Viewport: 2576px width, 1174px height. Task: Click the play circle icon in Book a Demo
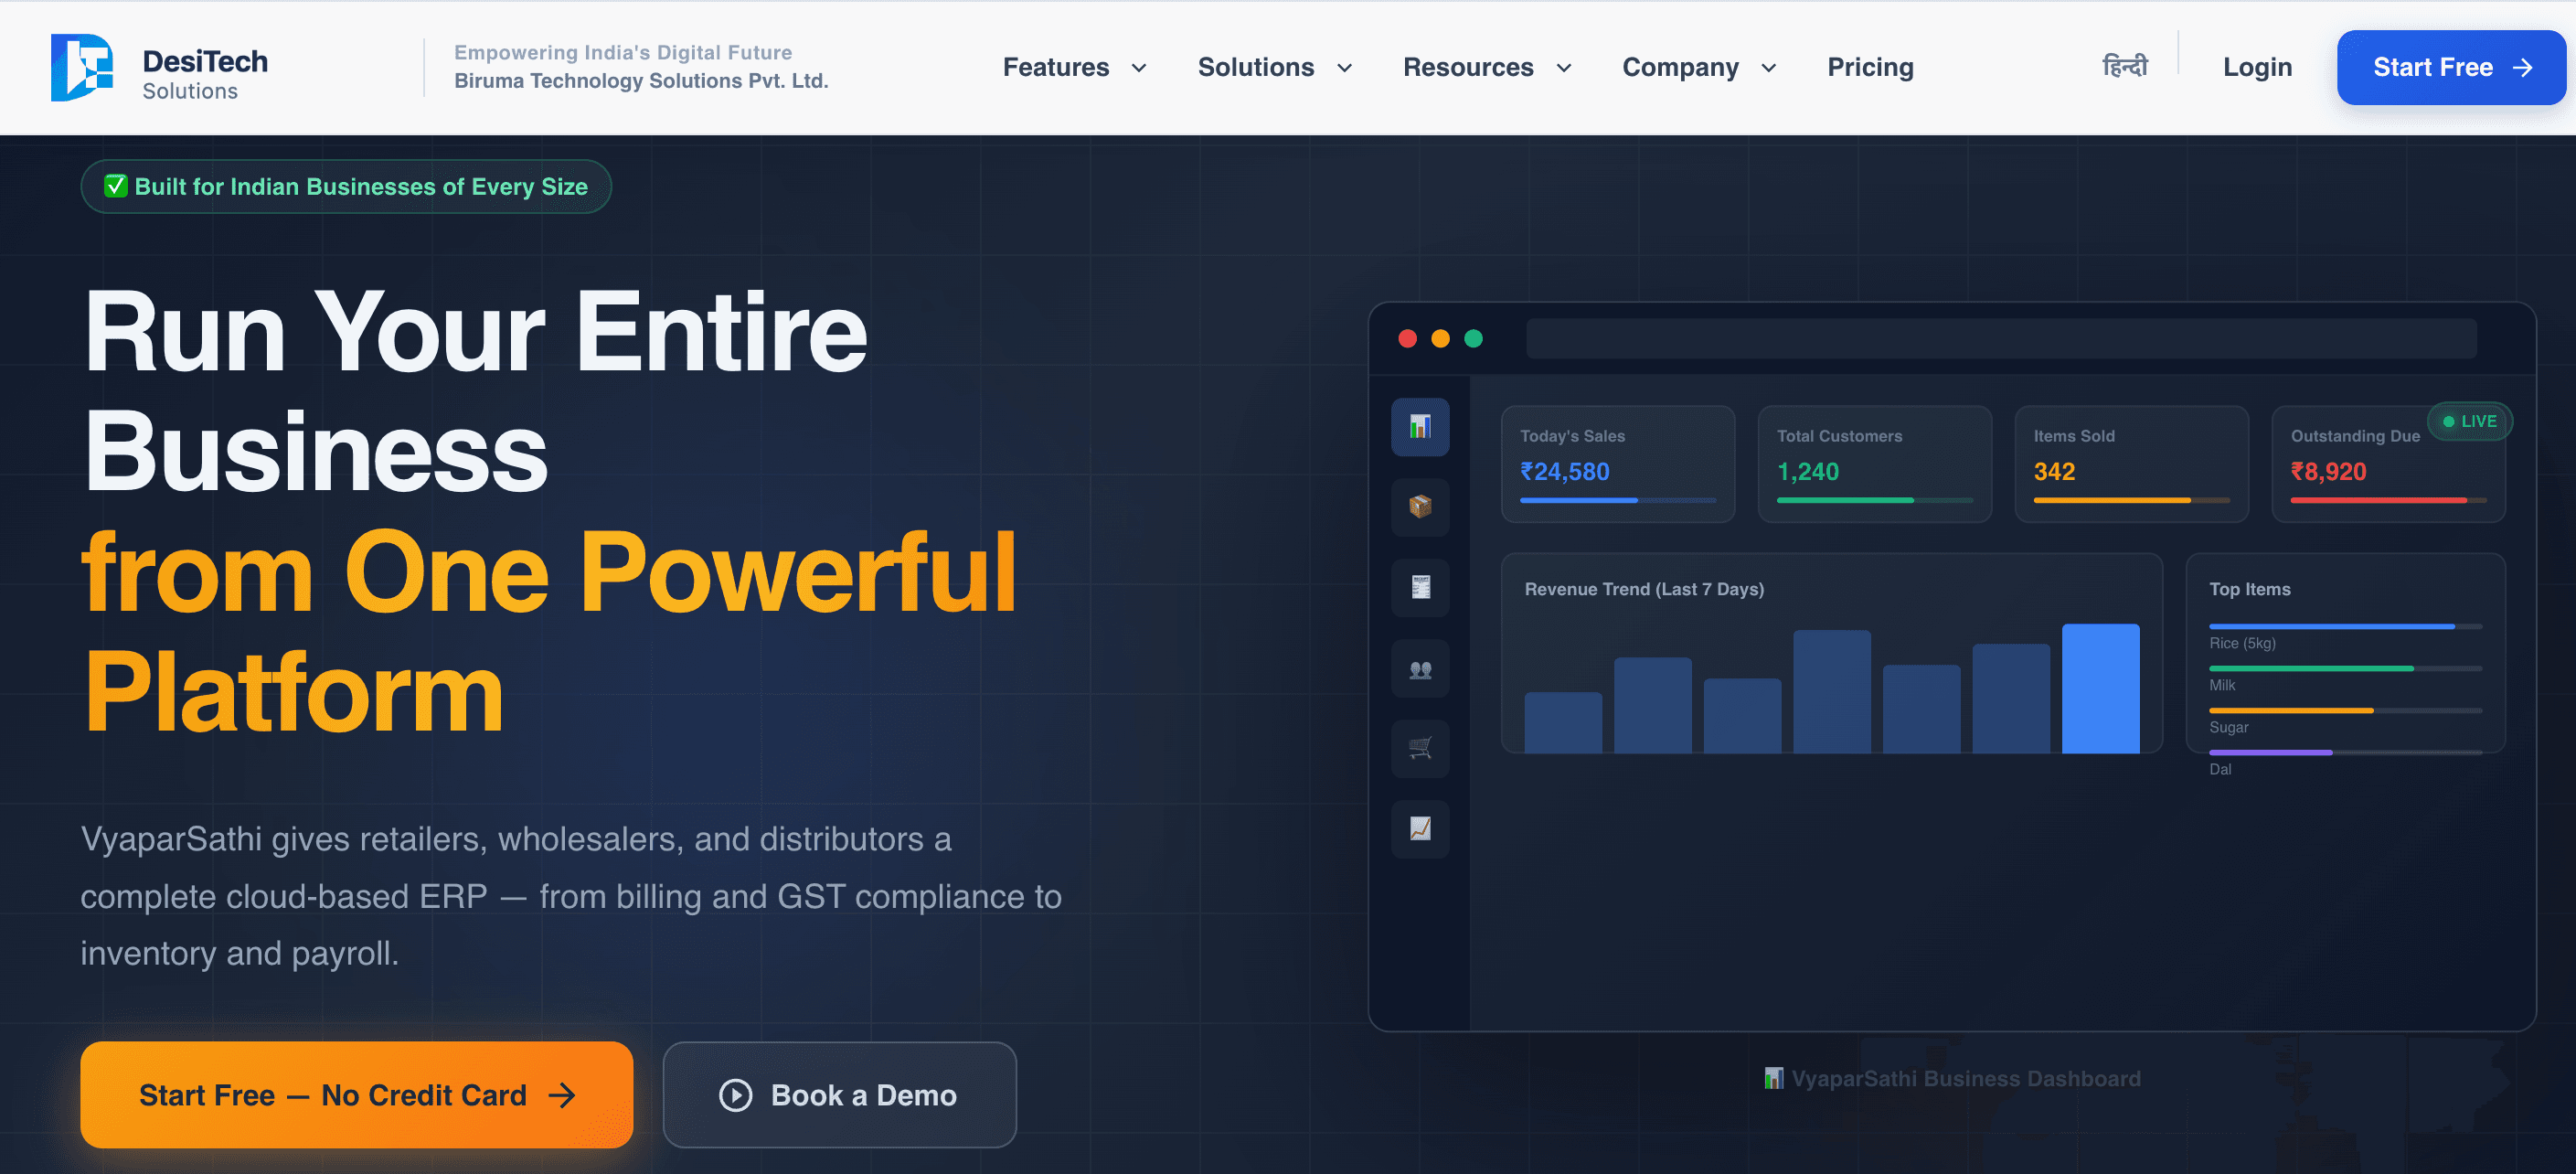[x=735, y=1095]
